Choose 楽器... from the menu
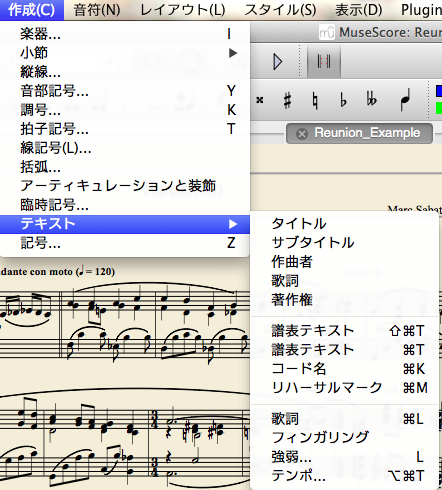This screenshot has width=442, height=490. click(x=125, y=34)
